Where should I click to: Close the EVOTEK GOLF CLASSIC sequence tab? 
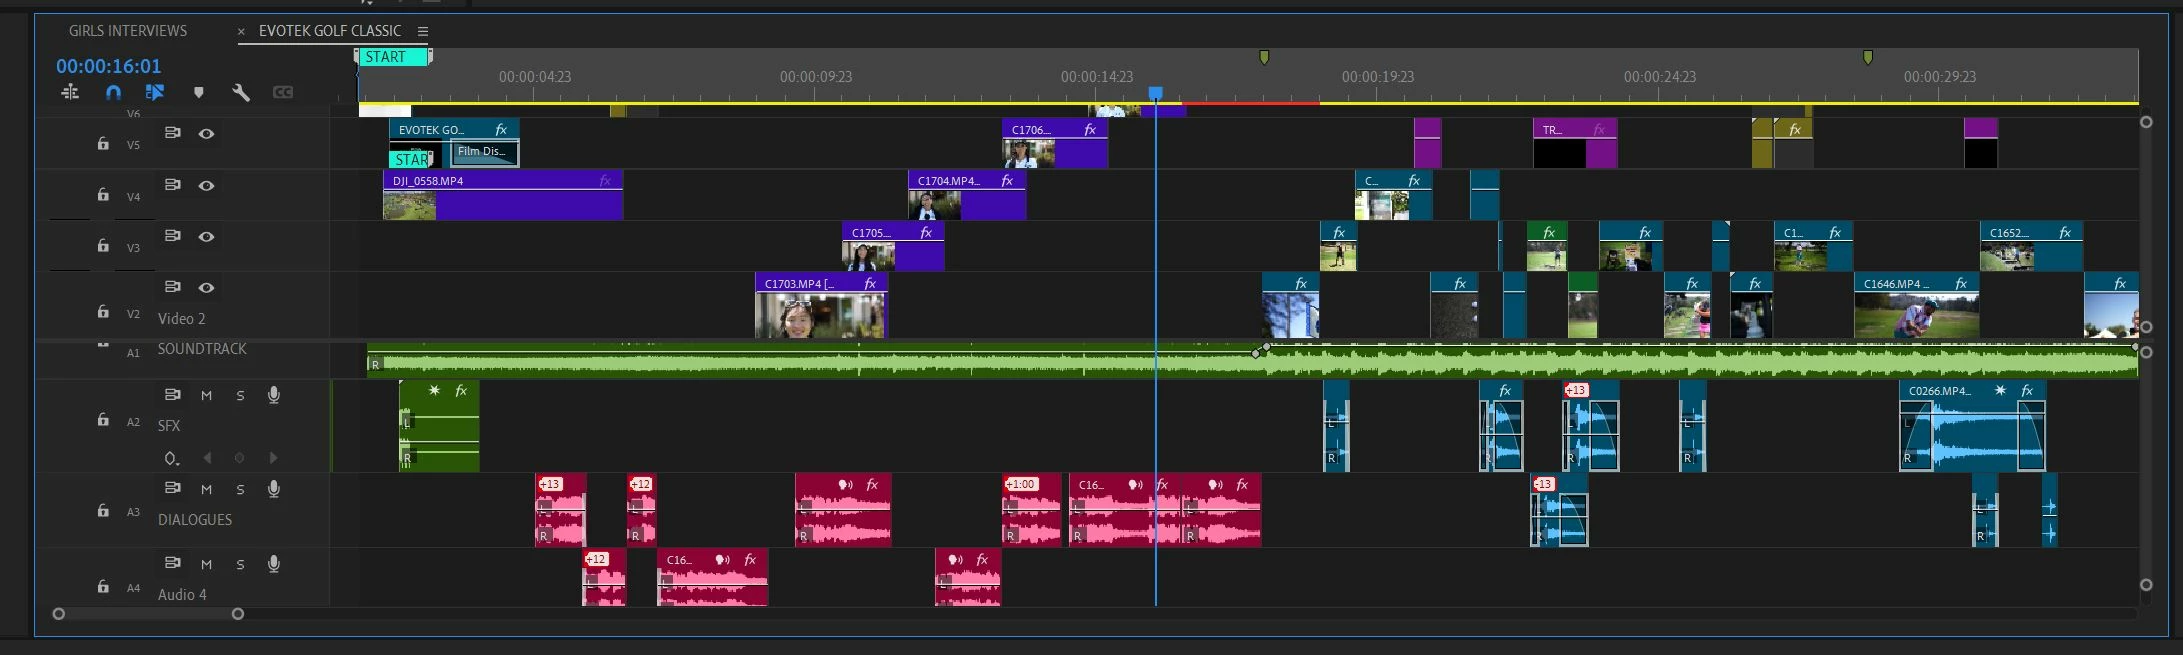(x=241, y=32)
